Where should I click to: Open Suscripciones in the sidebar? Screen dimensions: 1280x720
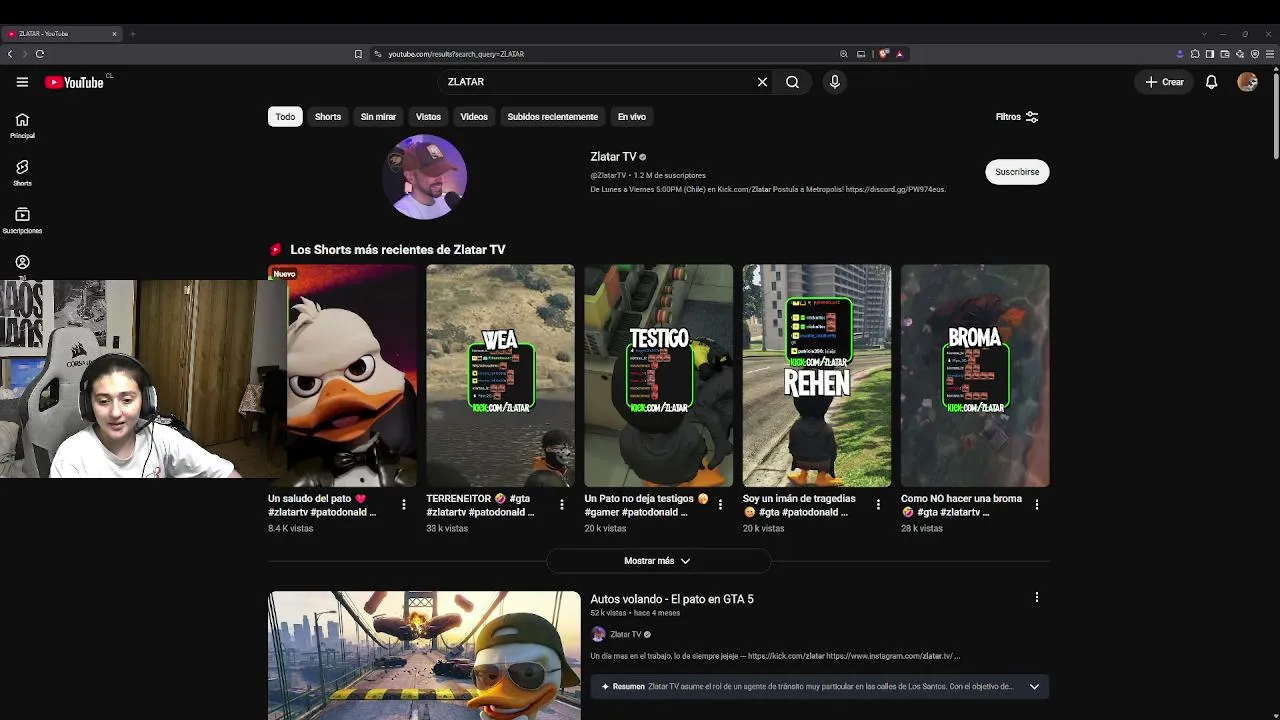click(x=22, y=221)
